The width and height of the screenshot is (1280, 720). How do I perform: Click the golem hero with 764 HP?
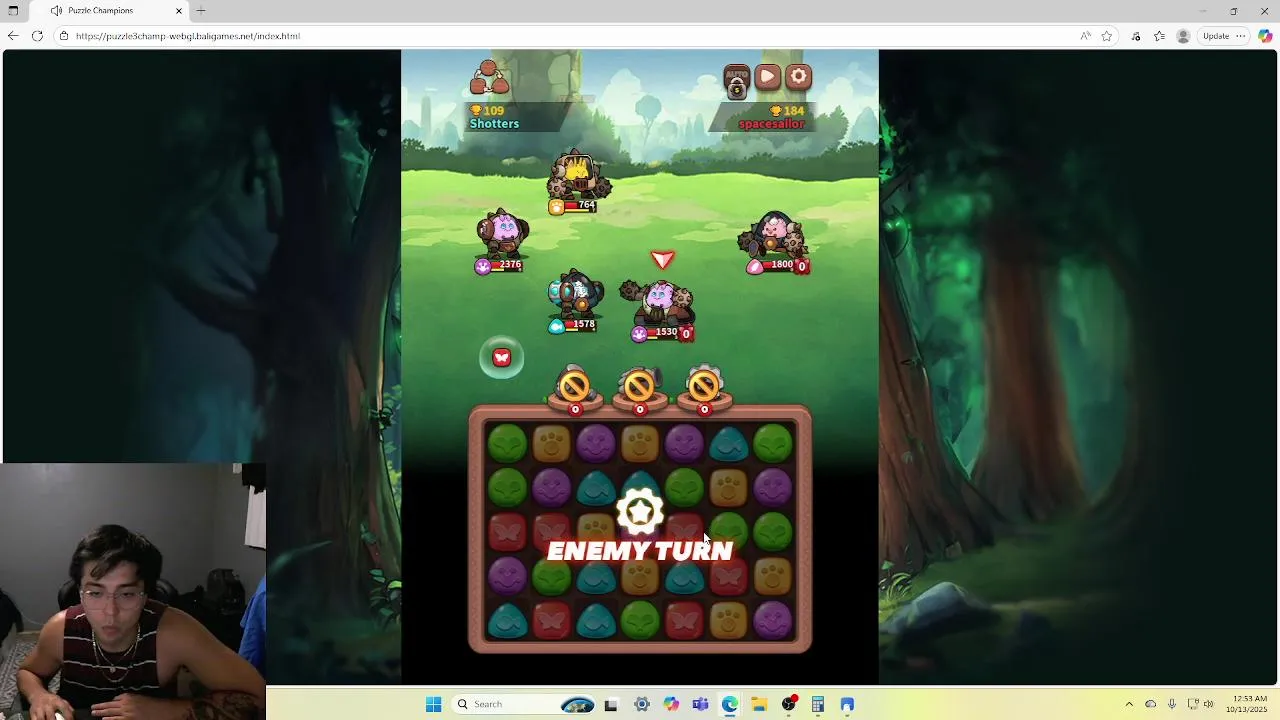click(578, 175)
